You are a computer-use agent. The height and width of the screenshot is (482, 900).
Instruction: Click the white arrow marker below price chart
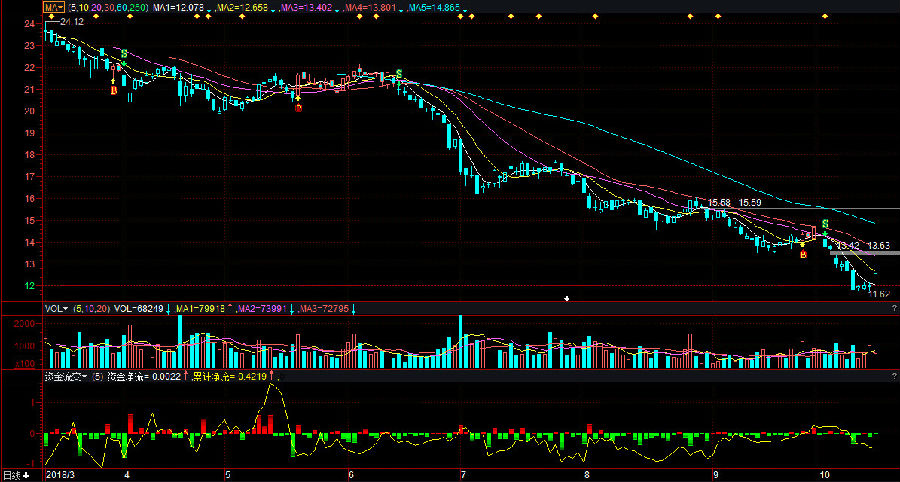click(567, 298)
